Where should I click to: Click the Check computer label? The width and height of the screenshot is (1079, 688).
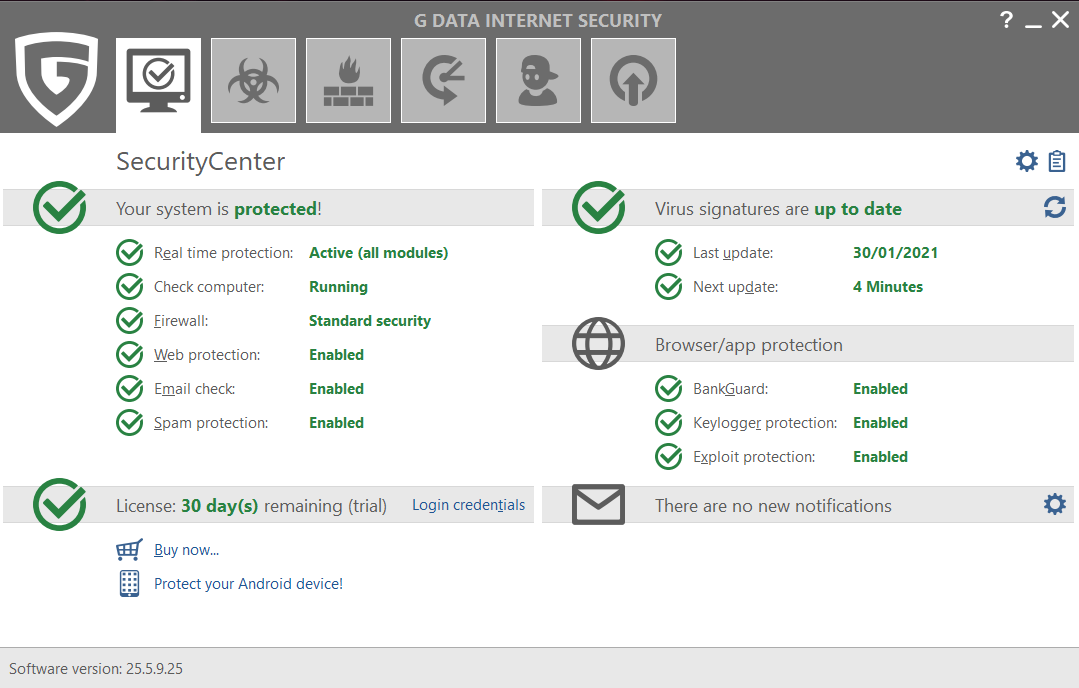(209, 287)
